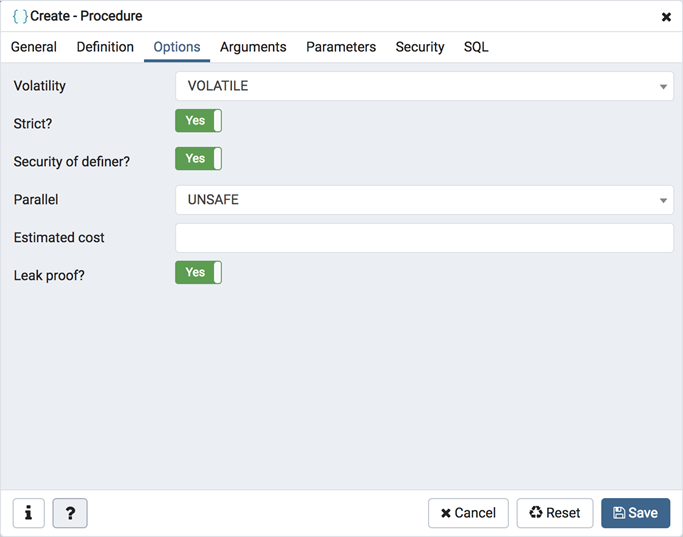This screenshot has width=683, height=537.
Task: Go to the Arguments tab
Action: 253,47
